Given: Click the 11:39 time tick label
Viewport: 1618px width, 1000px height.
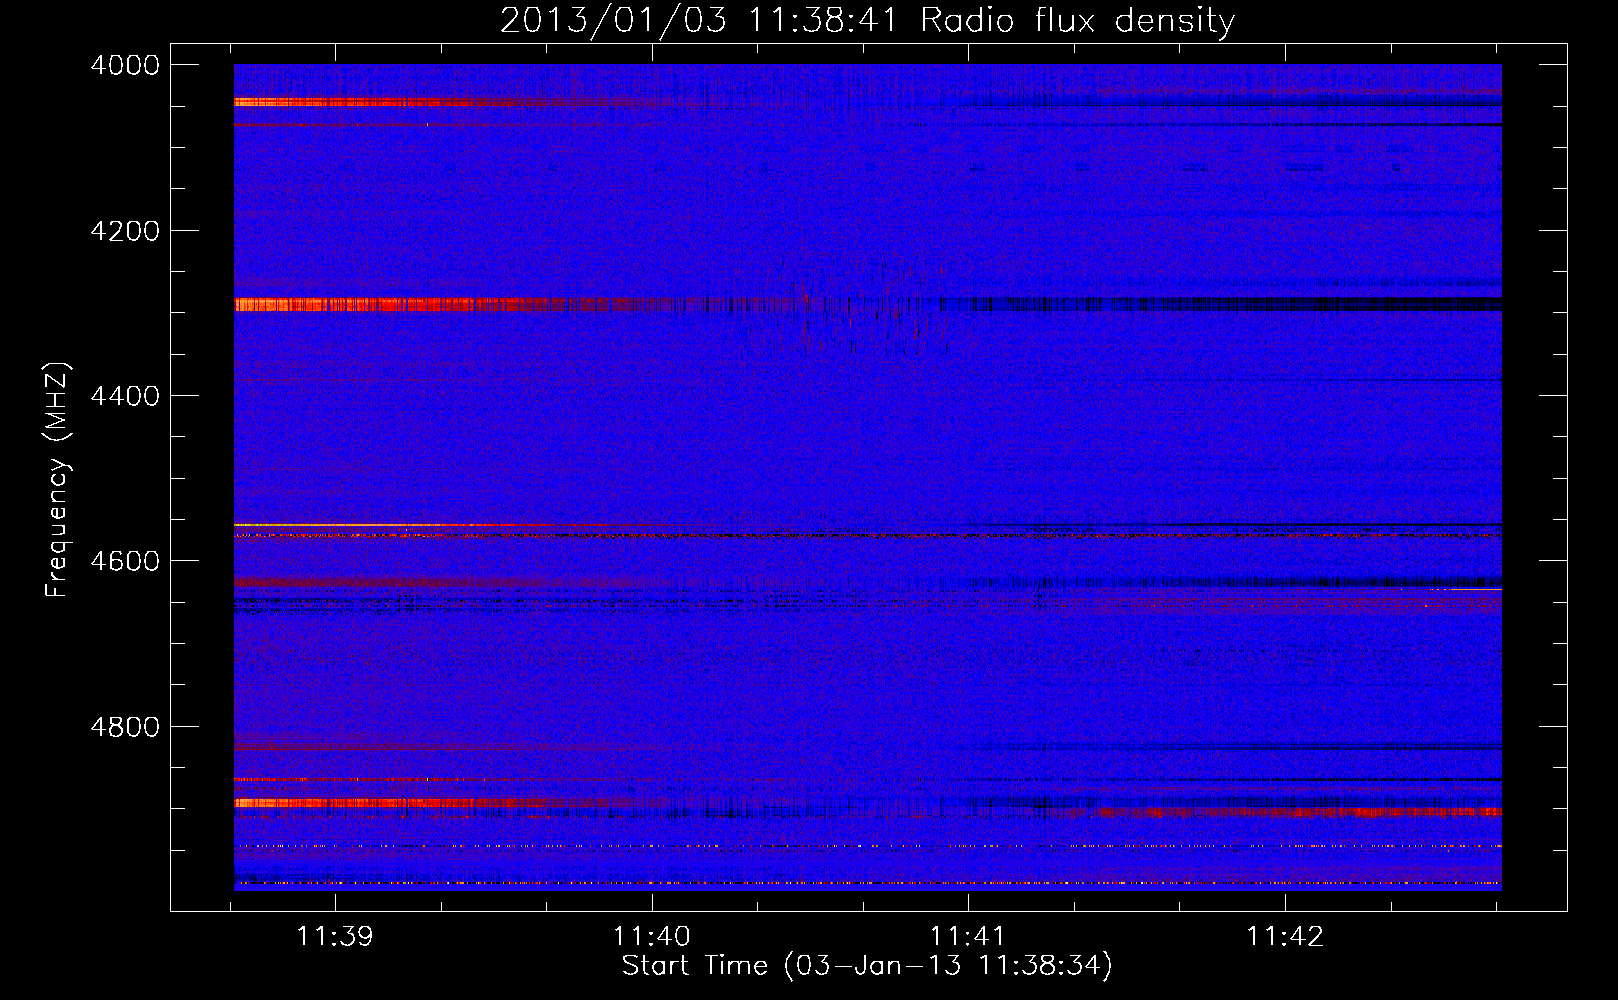Looking at the screenshot, I should point(335,936).
